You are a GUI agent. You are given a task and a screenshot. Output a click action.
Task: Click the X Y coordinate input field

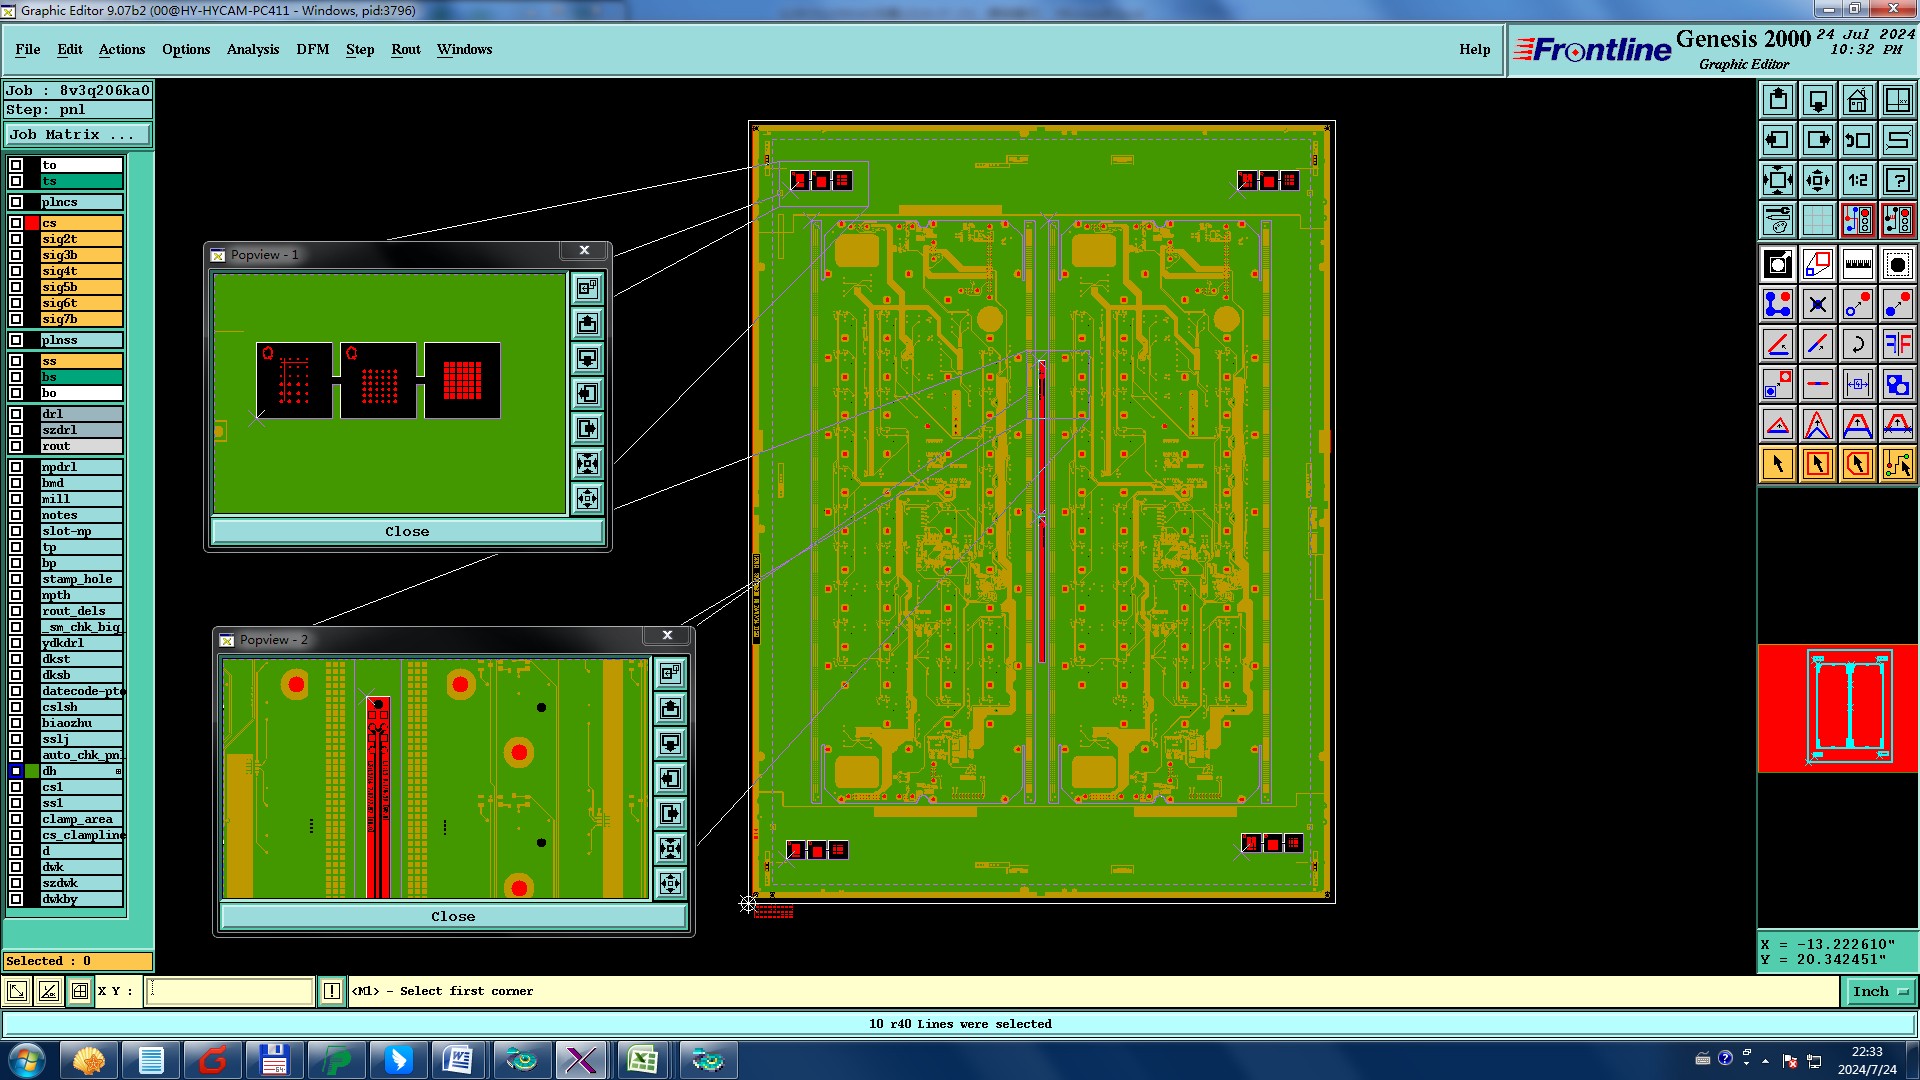[x=230, y=991]
